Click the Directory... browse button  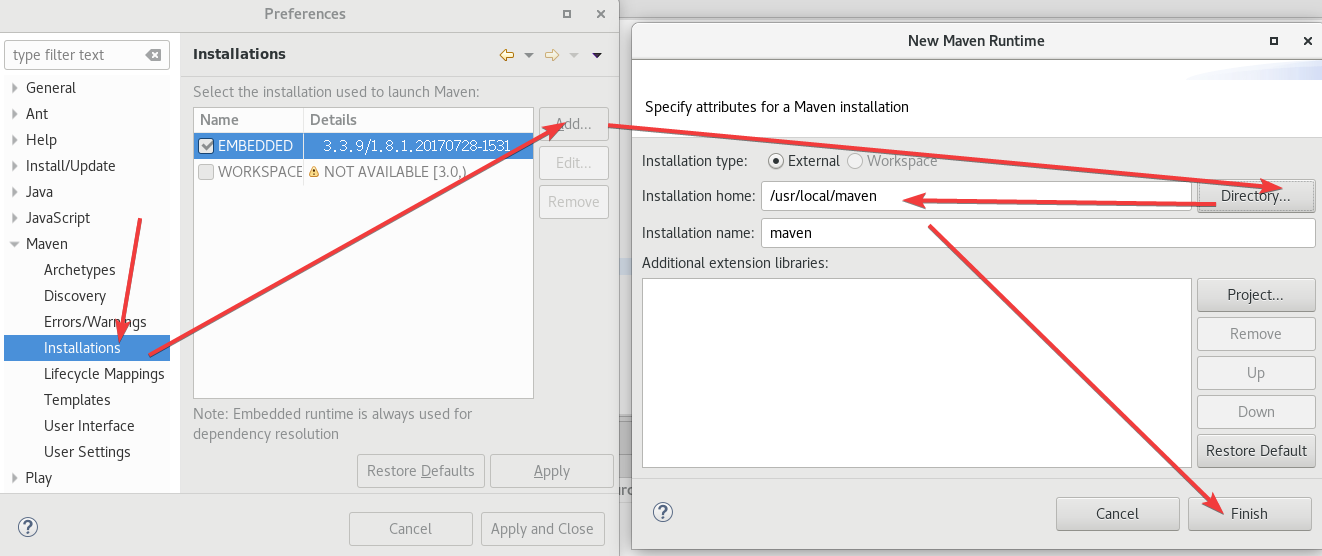[x=1255, y=196]
